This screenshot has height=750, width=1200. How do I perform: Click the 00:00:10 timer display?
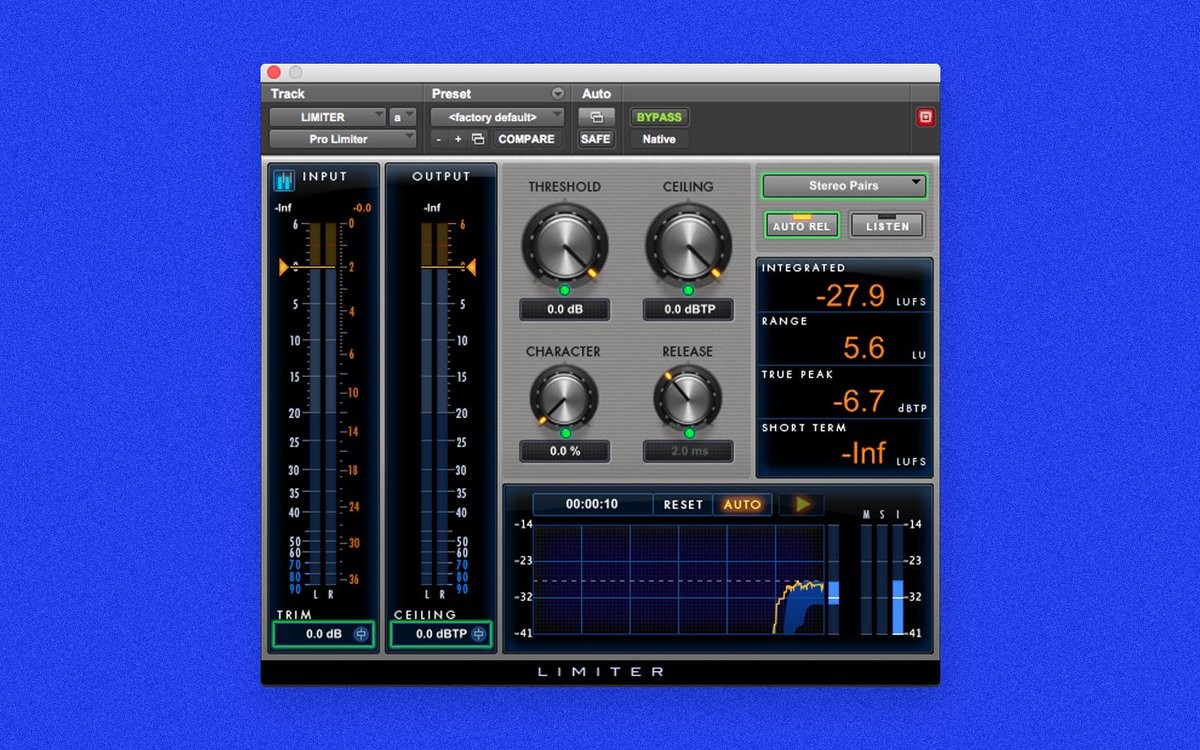592,504
